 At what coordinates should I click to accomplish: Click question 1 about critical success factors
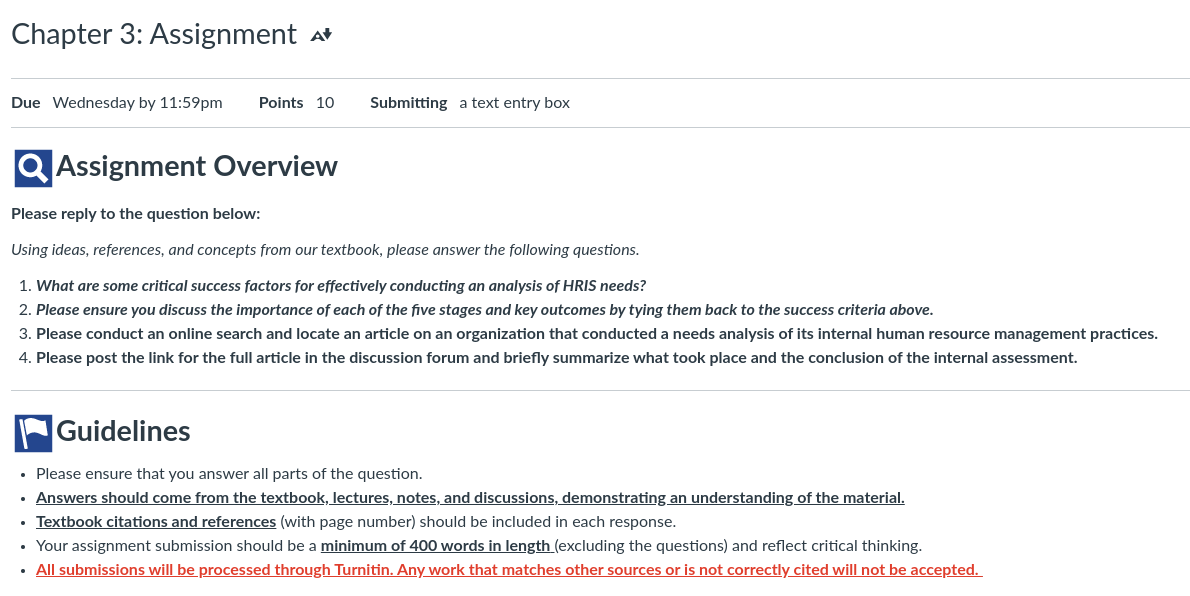pyautogui.click(x=341, y=285)
